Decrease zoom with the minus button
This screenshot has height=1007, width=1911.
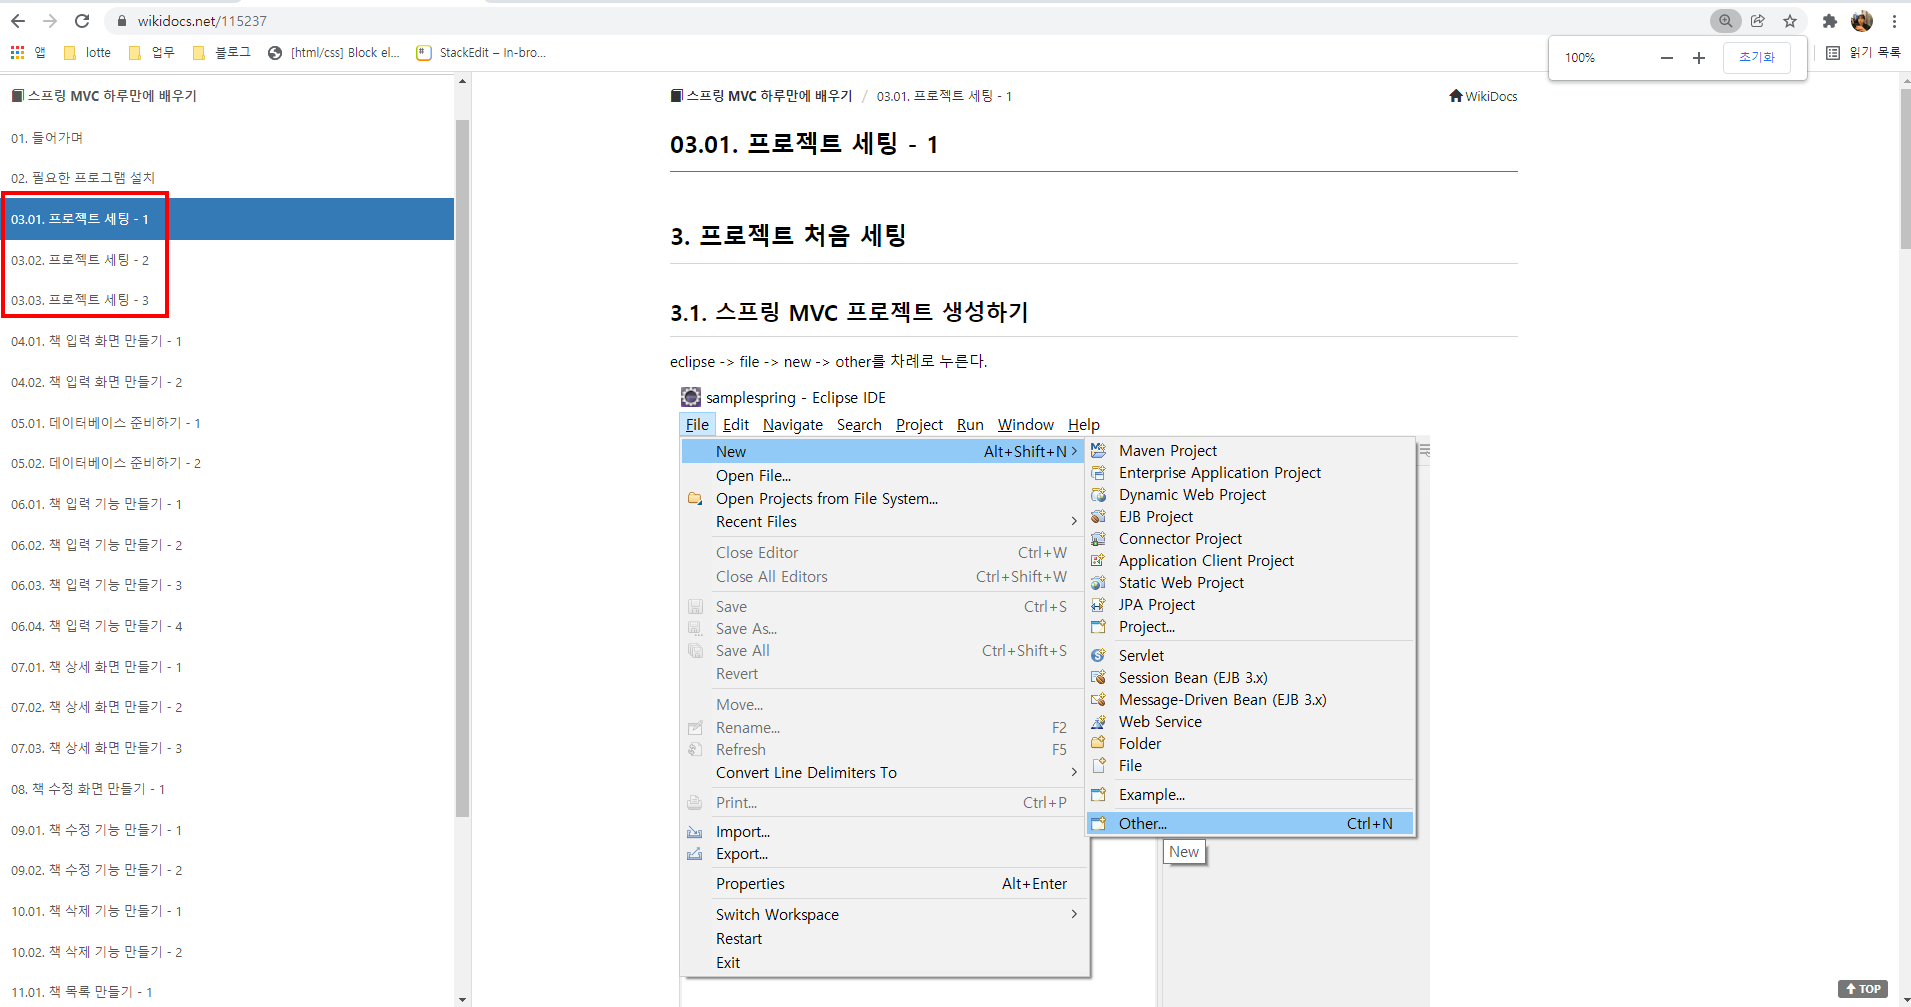point(1667,58)
